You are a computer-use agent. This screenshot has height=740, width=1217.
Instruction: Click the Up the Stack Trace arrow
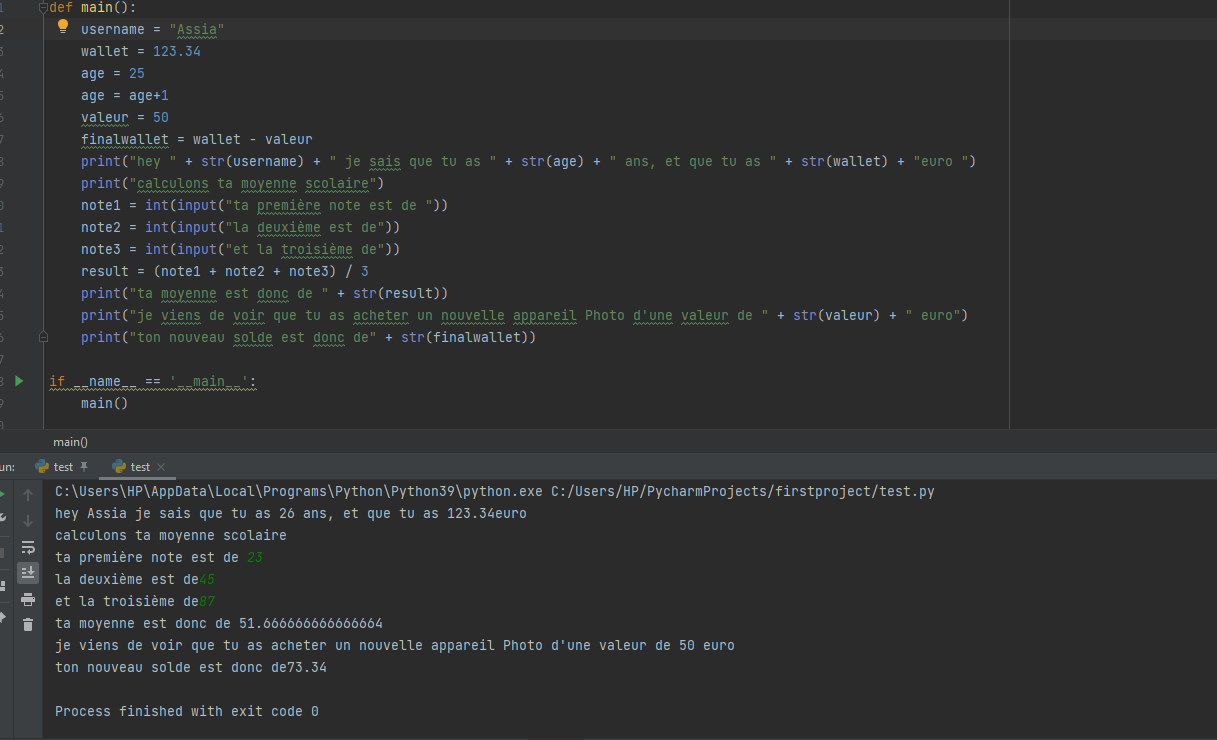pos(28,493)
